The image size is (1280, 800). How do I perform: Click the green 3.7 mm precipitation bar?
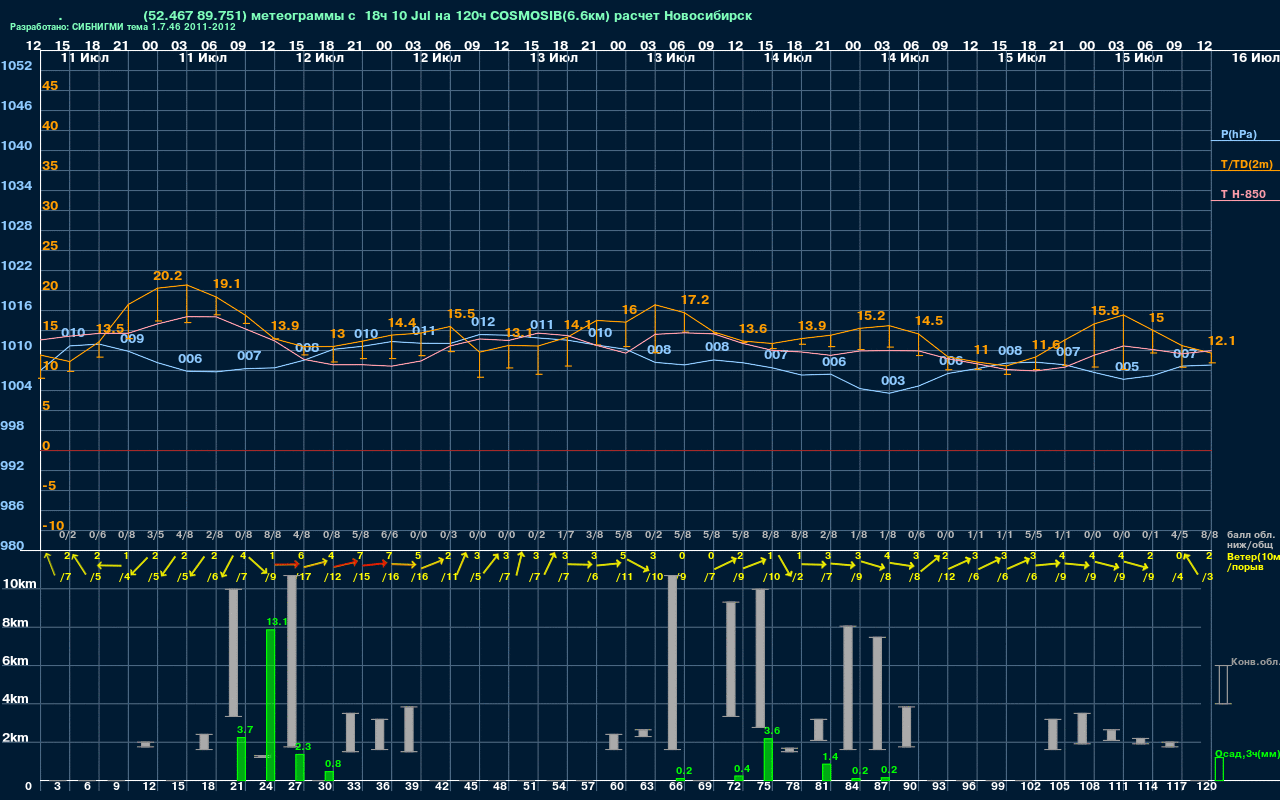coord(241,759)
